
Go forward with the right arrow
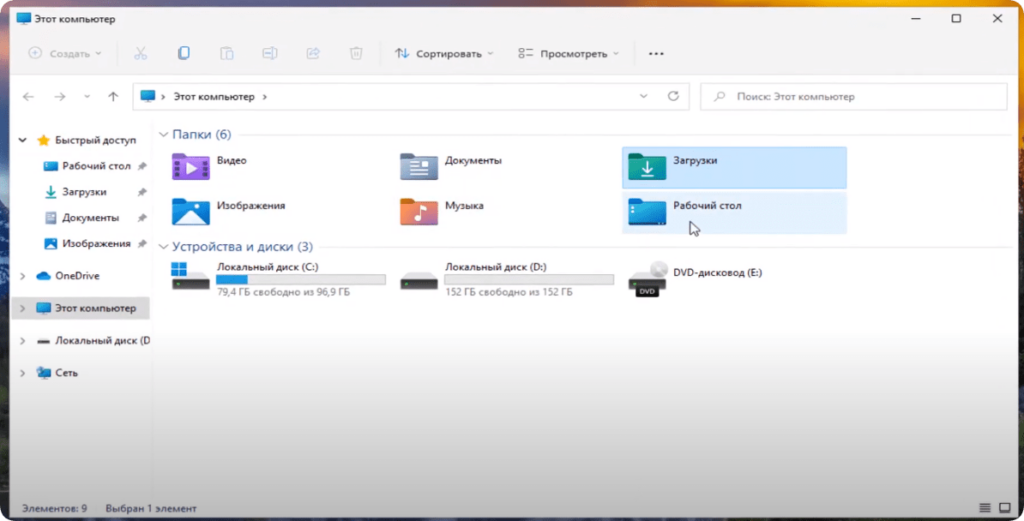click(60, 97)
